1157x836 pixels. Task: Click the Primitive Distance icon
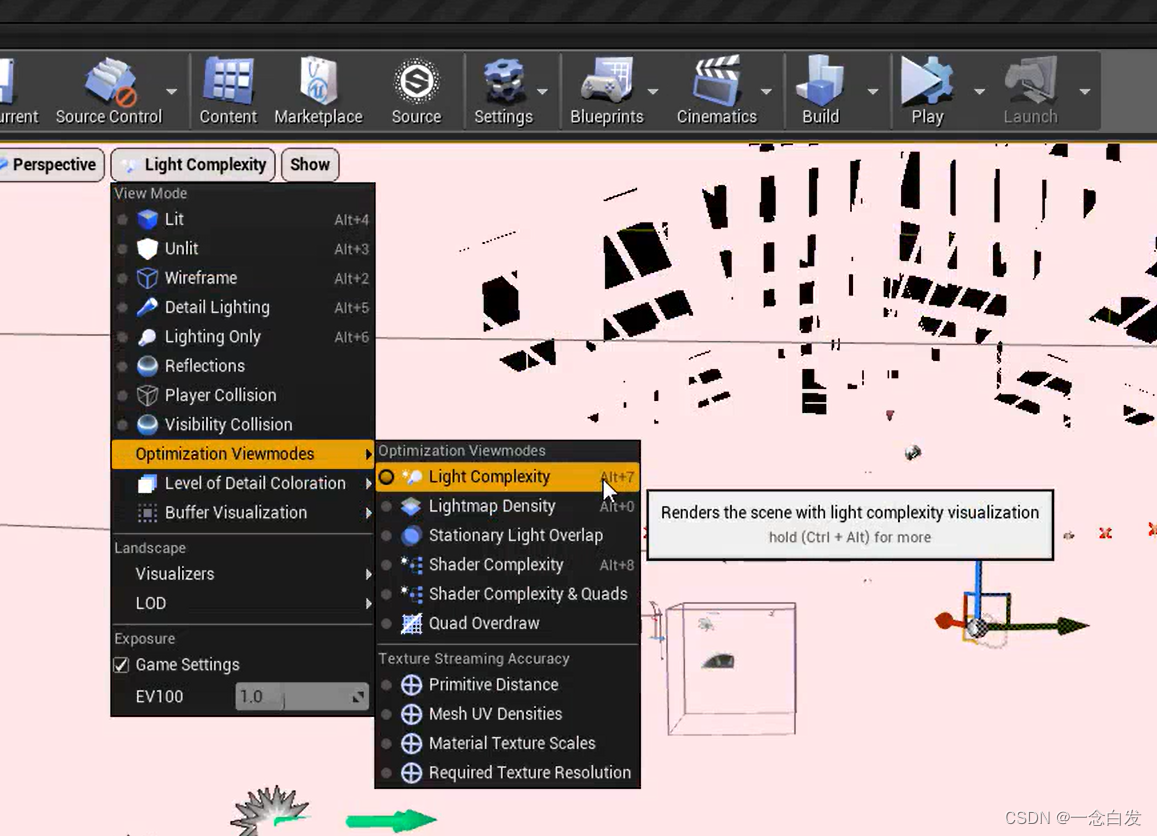click(411, 685)
